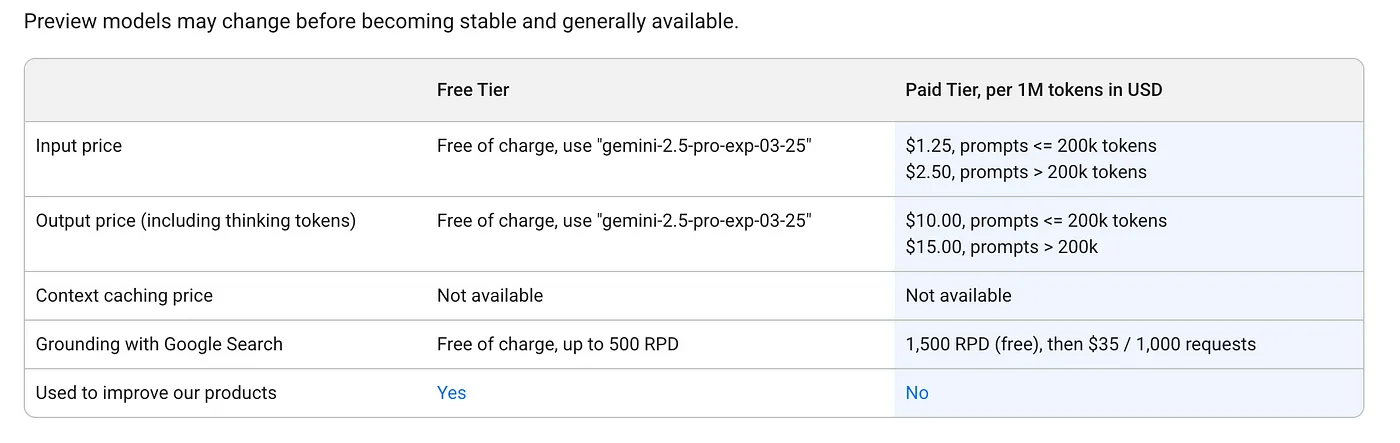
Task: Click "$15.00, prompts > 200k" text
Action: pos(1002,247)
